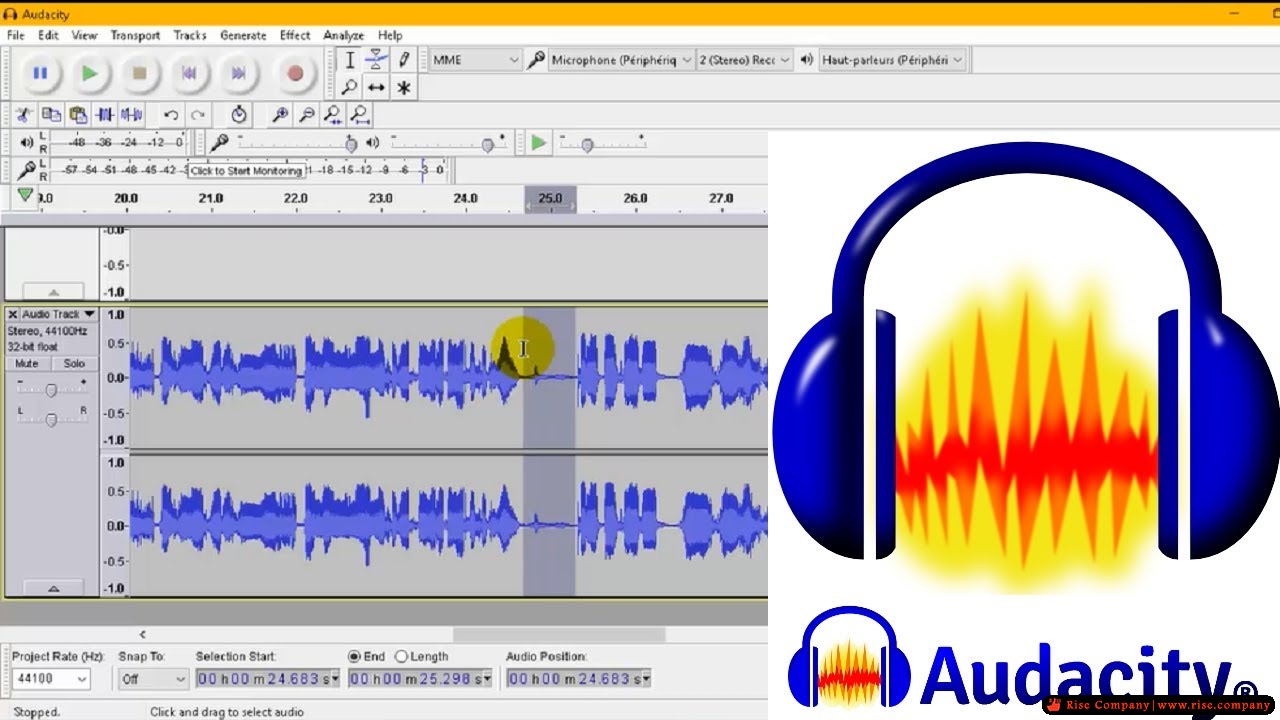
Task: Open the Microphone recording device dropdown
Action: [620, 60]
